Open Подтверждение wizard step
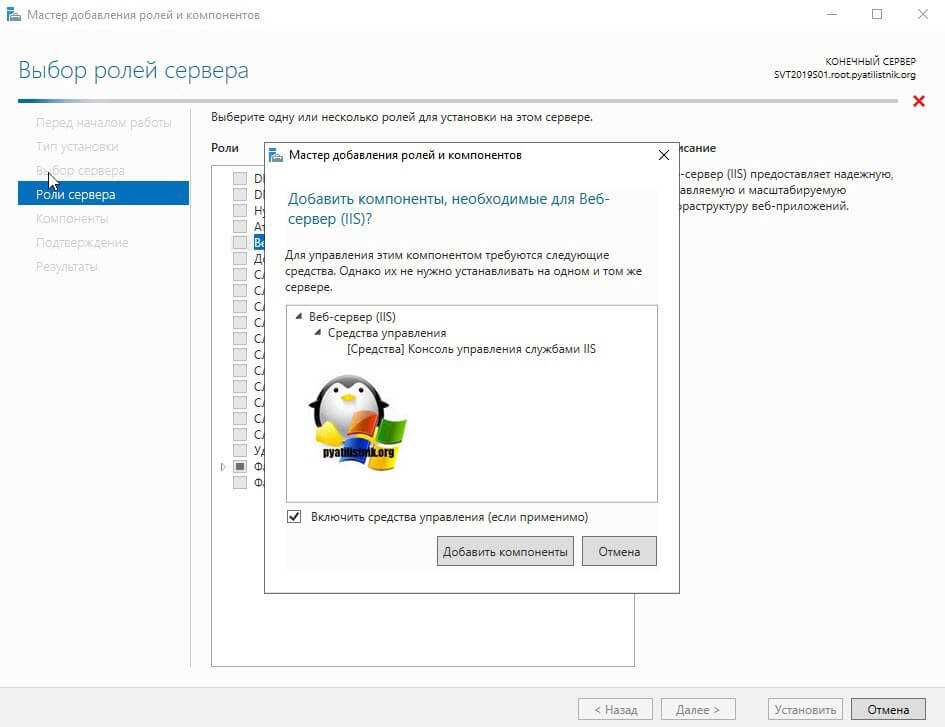 [82, 242]
